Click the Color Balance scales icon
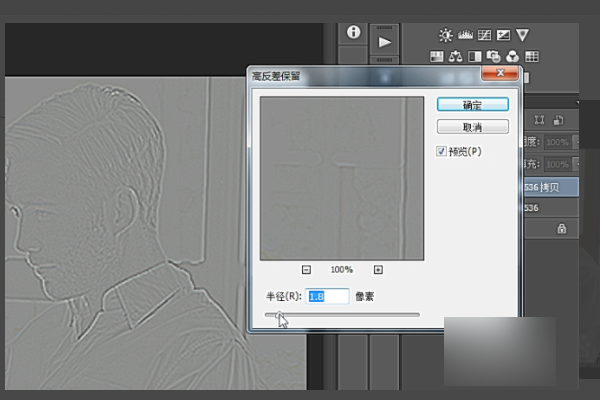600x400 pixels. click(x=456, y=56)
